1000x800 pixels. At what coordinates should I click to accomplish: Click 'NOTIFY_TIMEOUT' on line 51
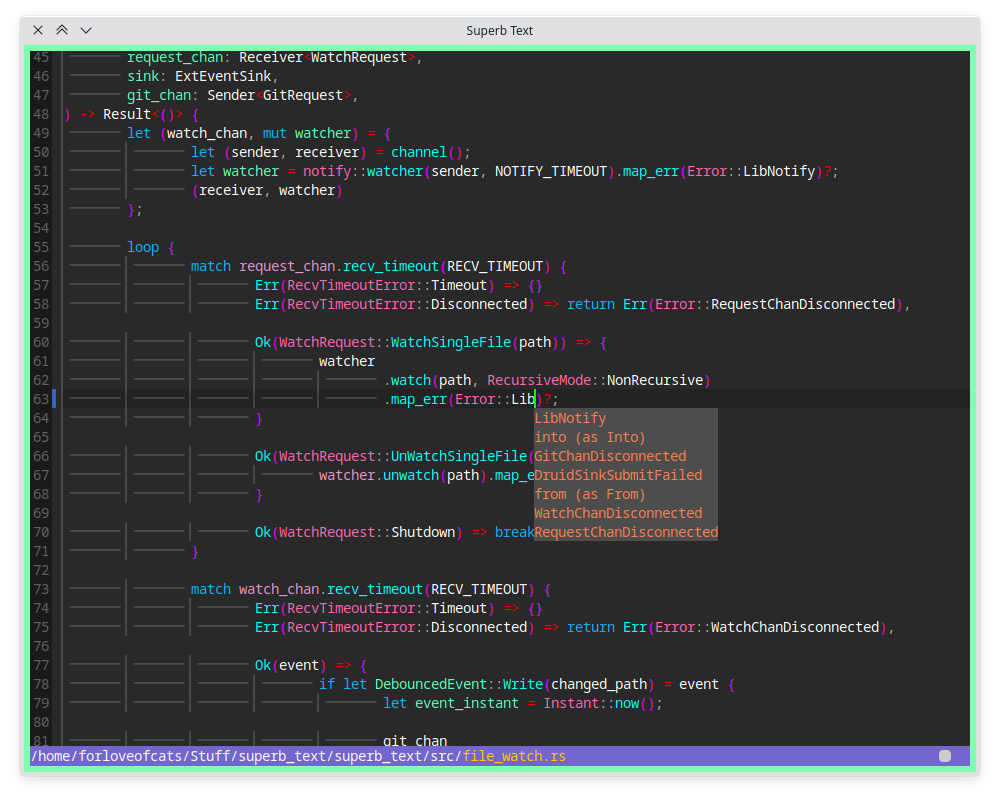click(x=551, y=172)
